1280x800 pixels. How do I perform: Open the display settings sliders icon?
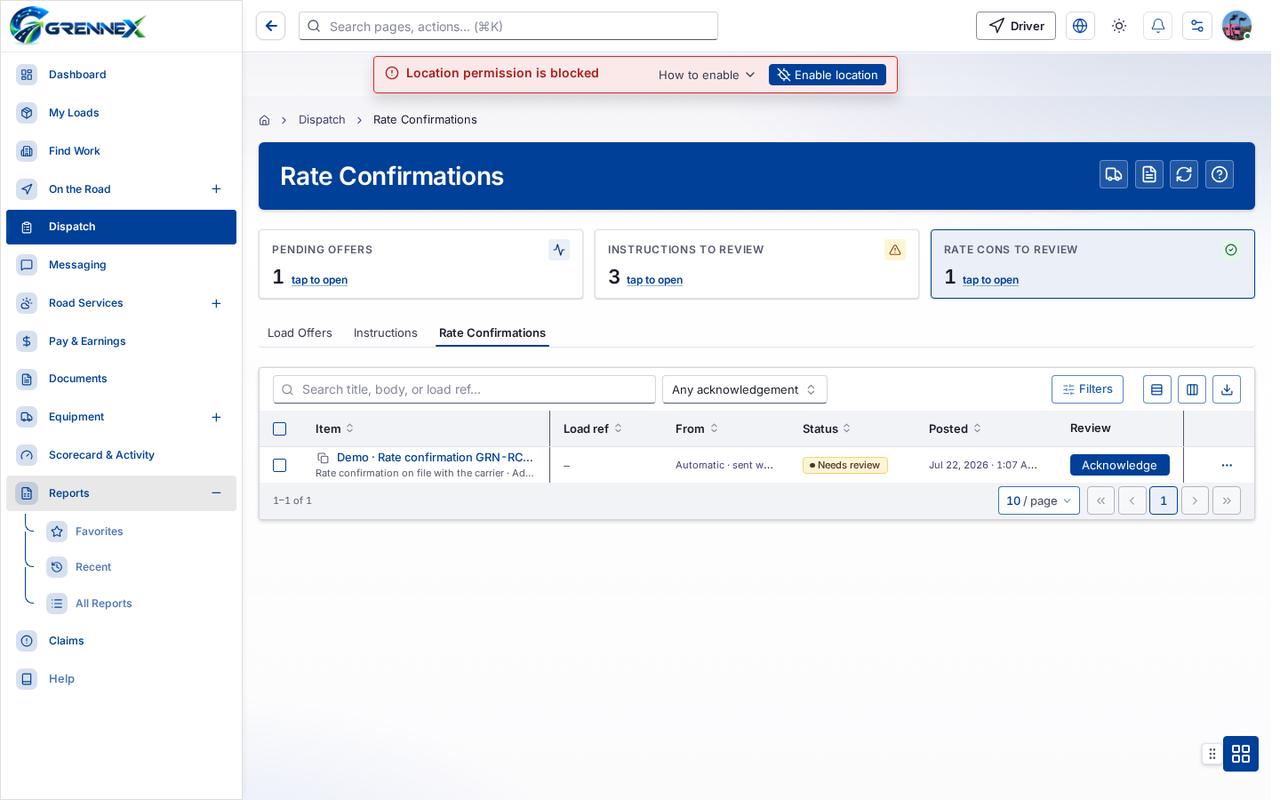tap(1197, 26)
